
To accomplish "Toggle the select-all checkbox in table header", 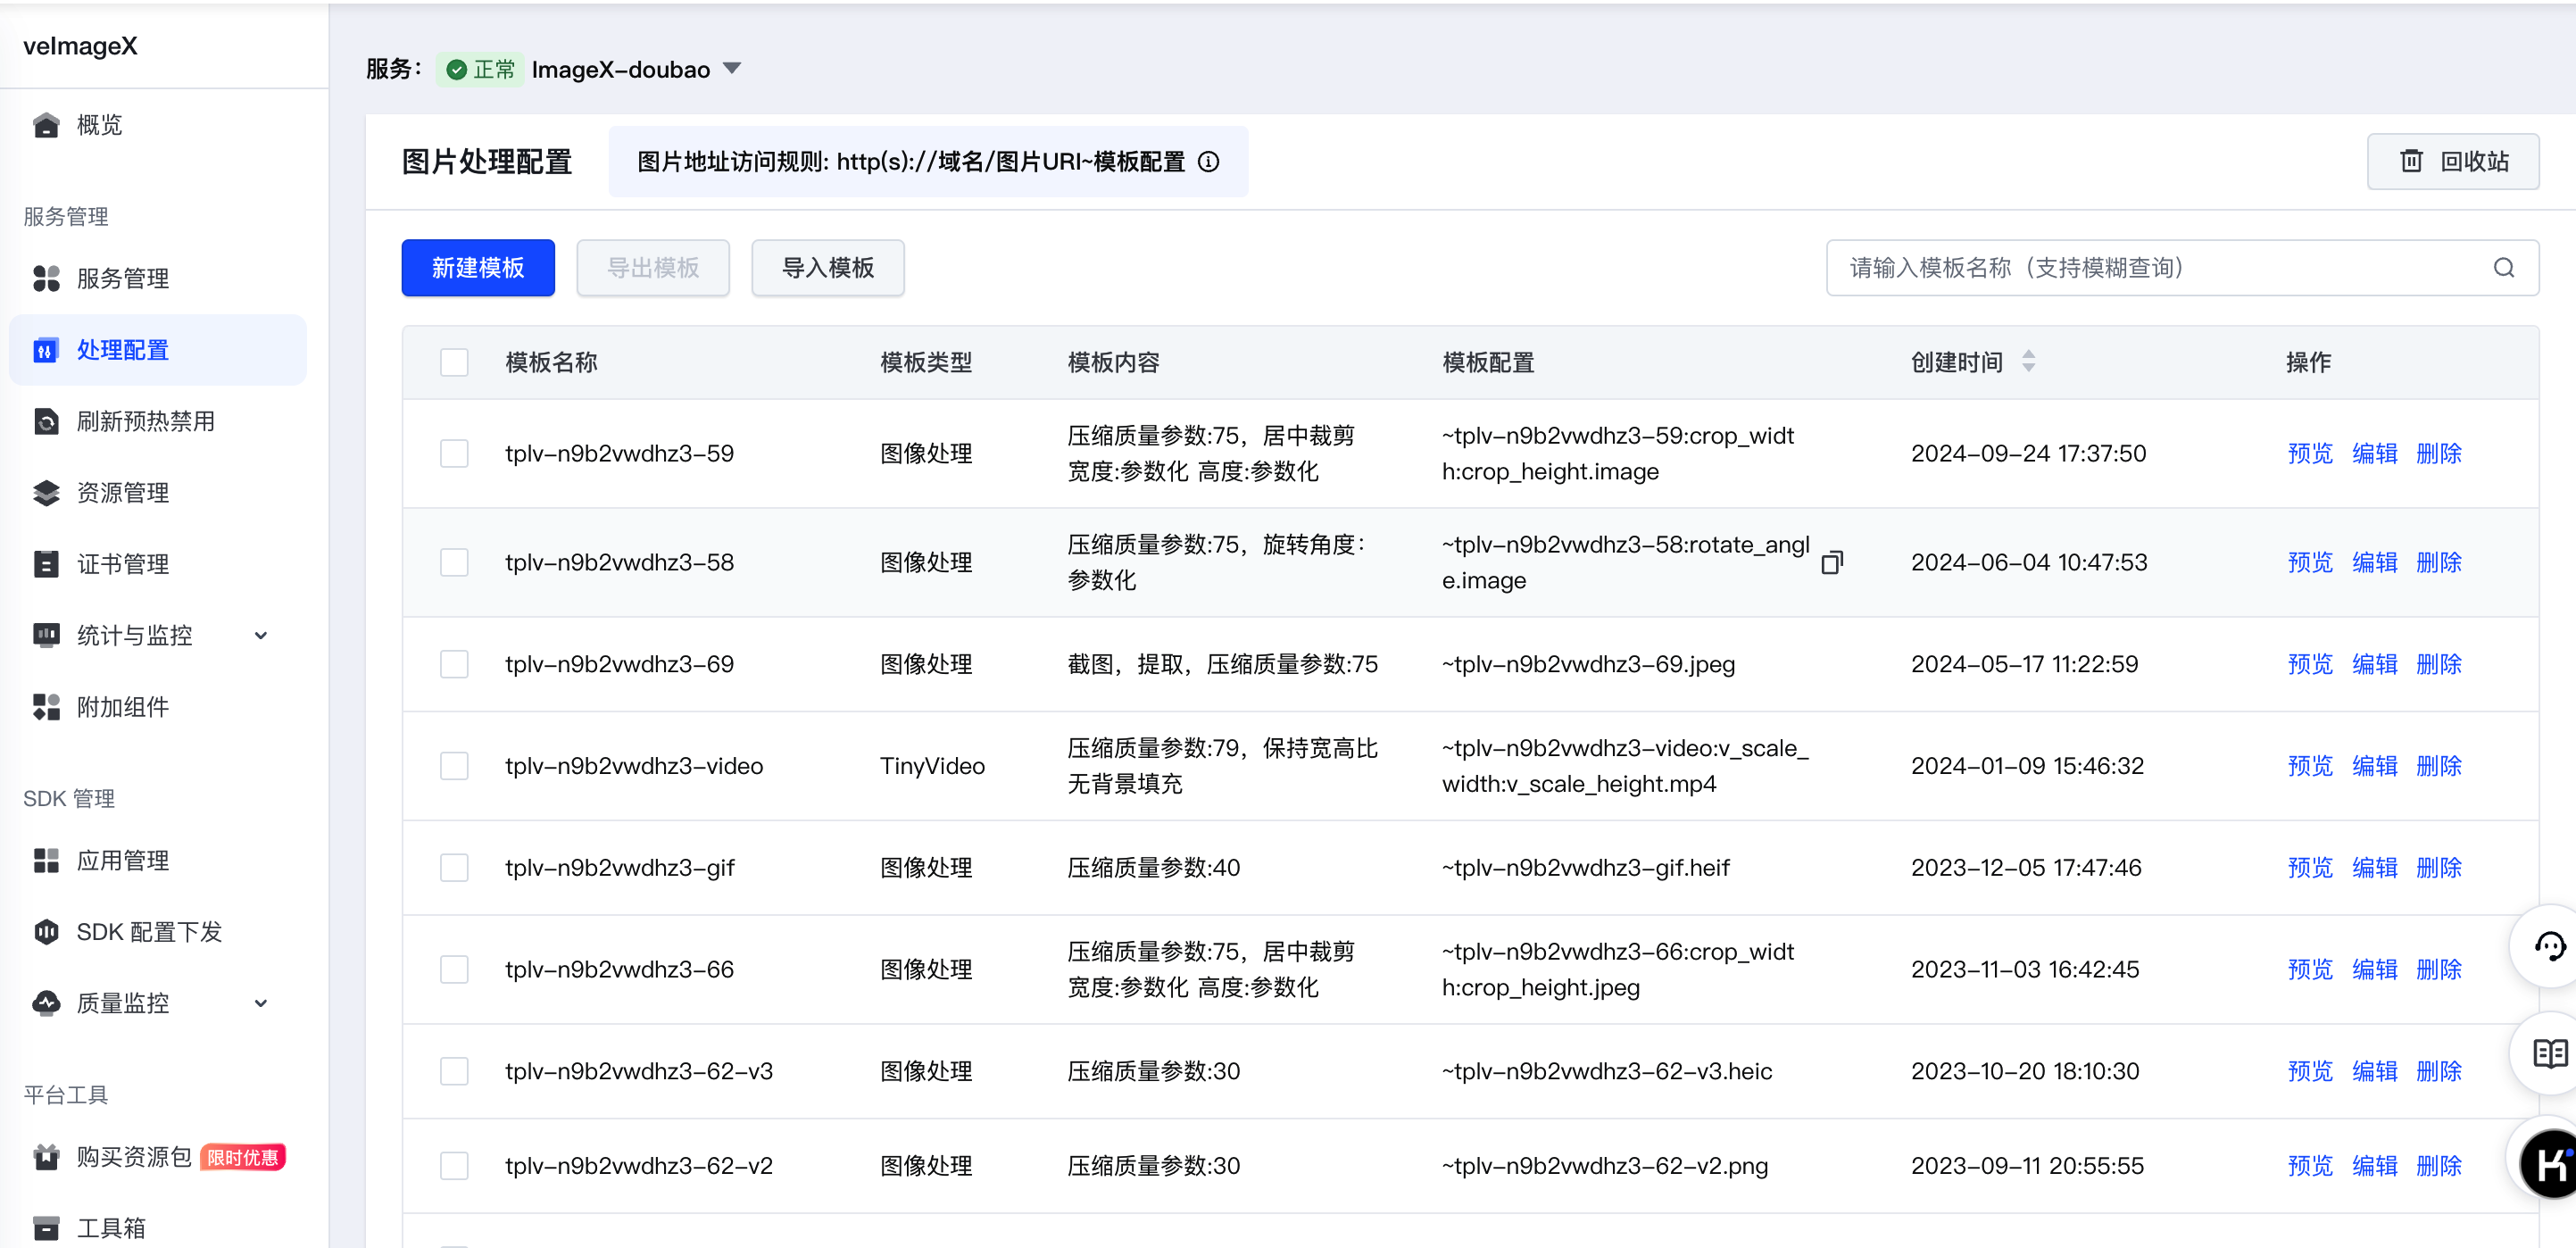I will click(454, 362).
